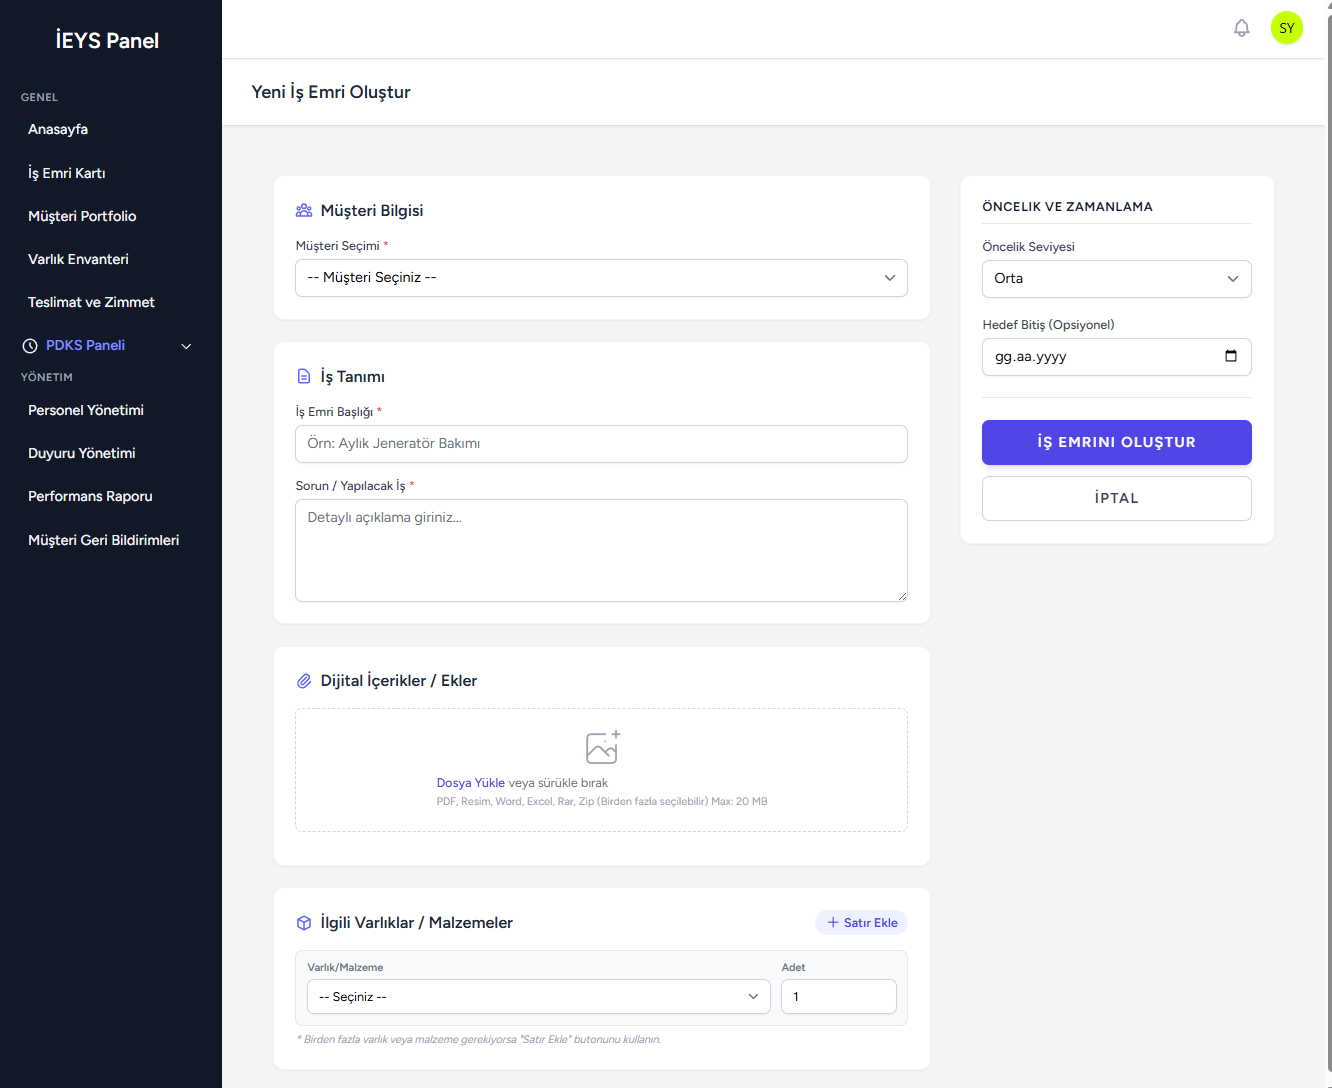Open the SY user avatar menu

(x=1286, y=28)
